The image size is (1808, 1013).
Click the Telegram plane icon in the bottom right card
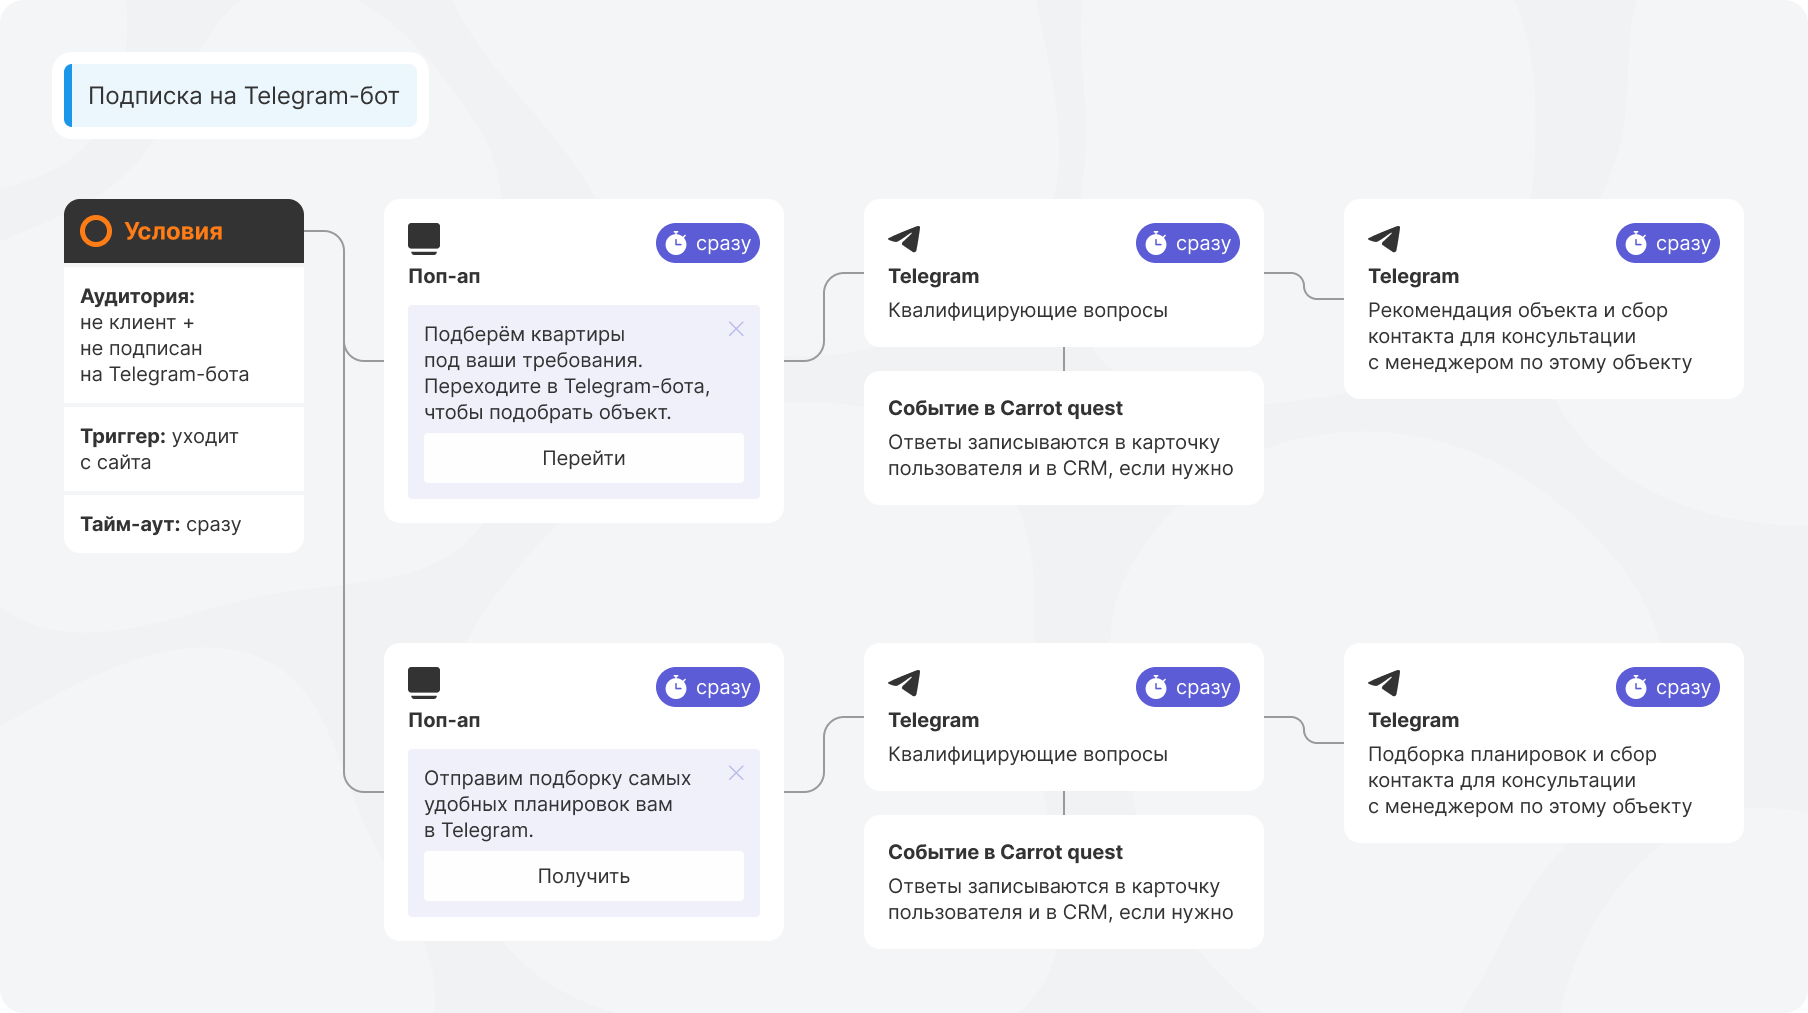click(x=1384, y=683)
